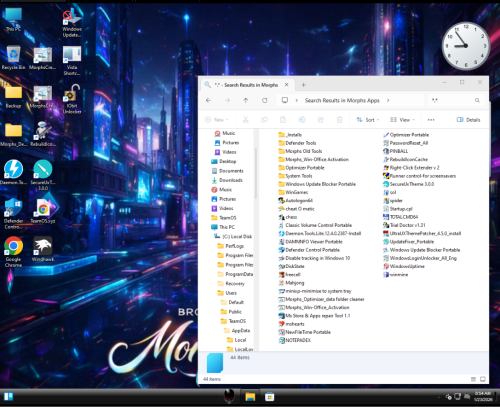Open Windhawk desktop shortcut
The width and height of the screenshot is (500, 407).
(43, 249)
